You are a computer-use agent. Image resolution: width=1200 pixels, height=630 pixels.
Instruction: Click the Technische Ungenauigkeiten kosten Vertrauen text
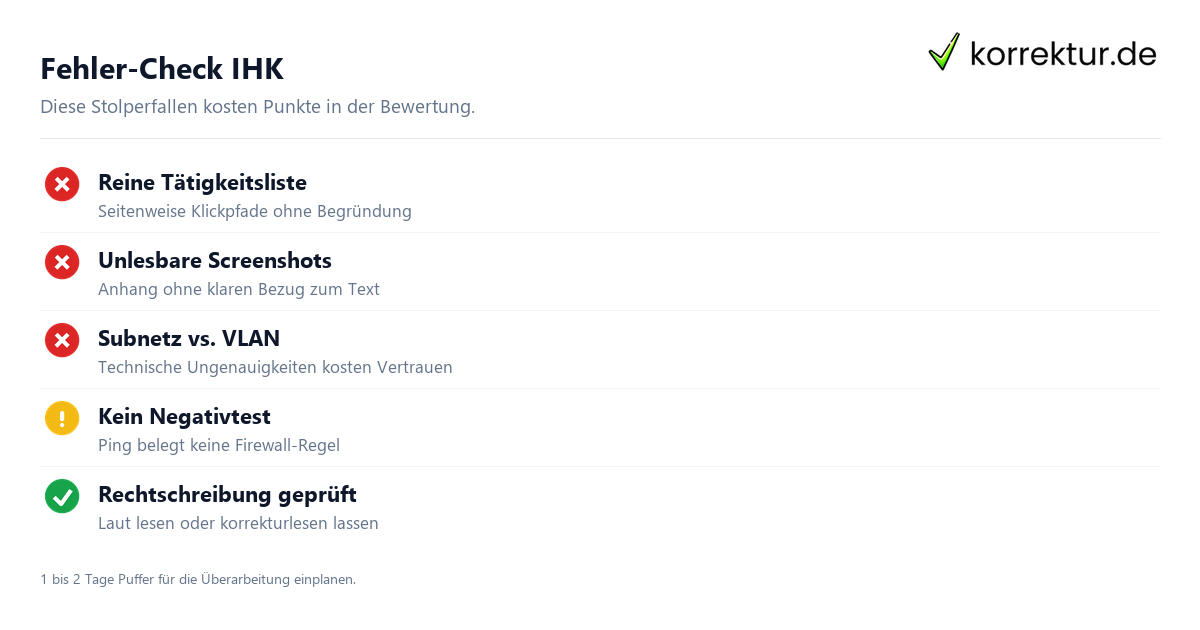point(275,368)
